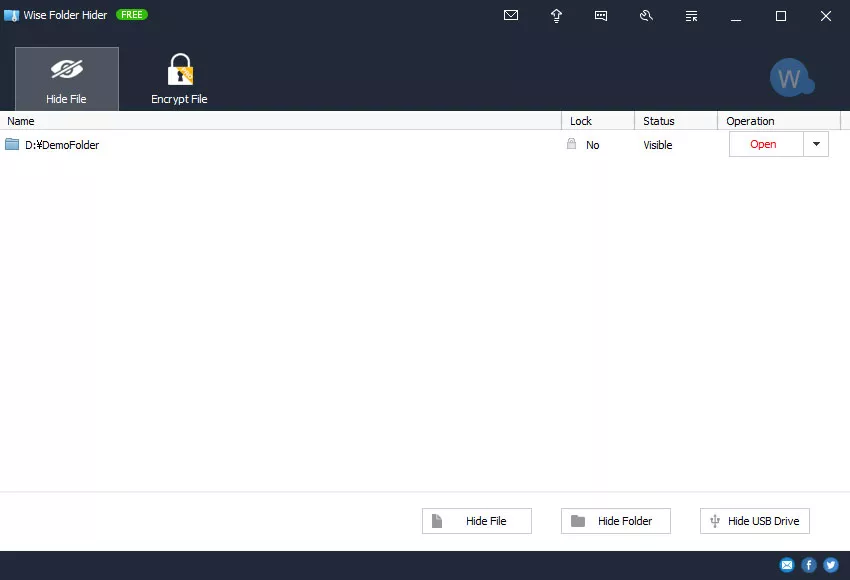The image size is (850, 580).
Task: Open the email feedback envelope icon in title bar
Action: (511, 16)
